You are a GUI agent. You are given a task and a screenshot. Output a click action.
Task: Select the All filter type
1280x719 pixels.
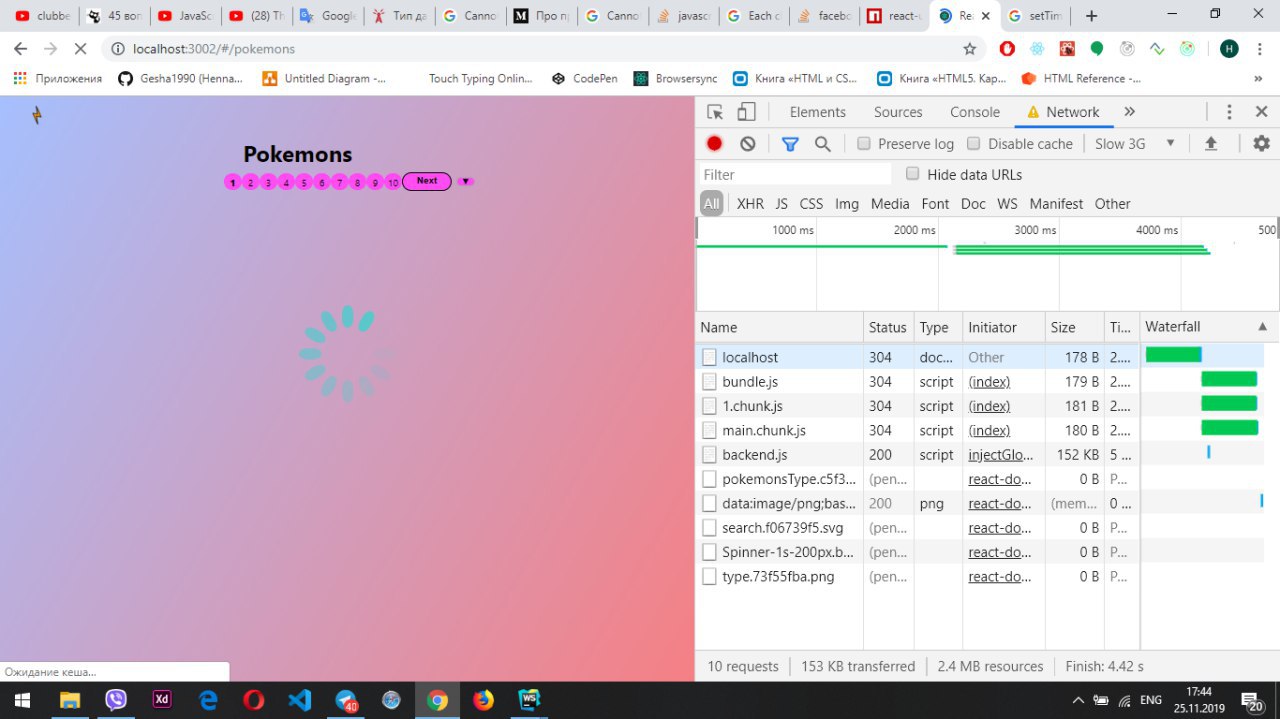pos(711,203)
